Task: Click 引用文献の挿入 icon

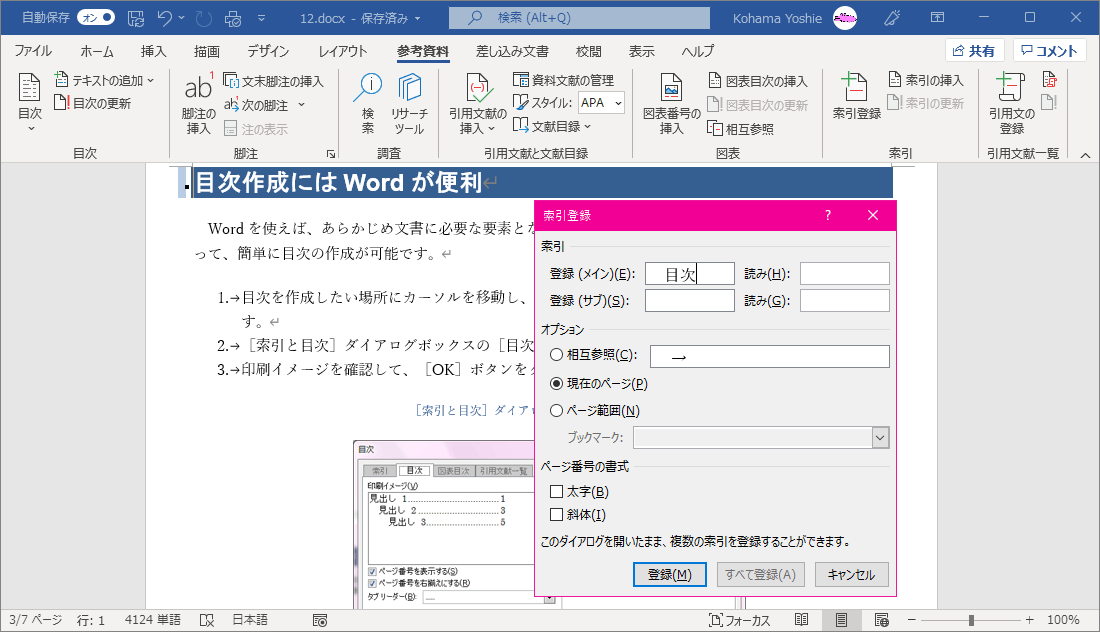Action: point(478,104)
